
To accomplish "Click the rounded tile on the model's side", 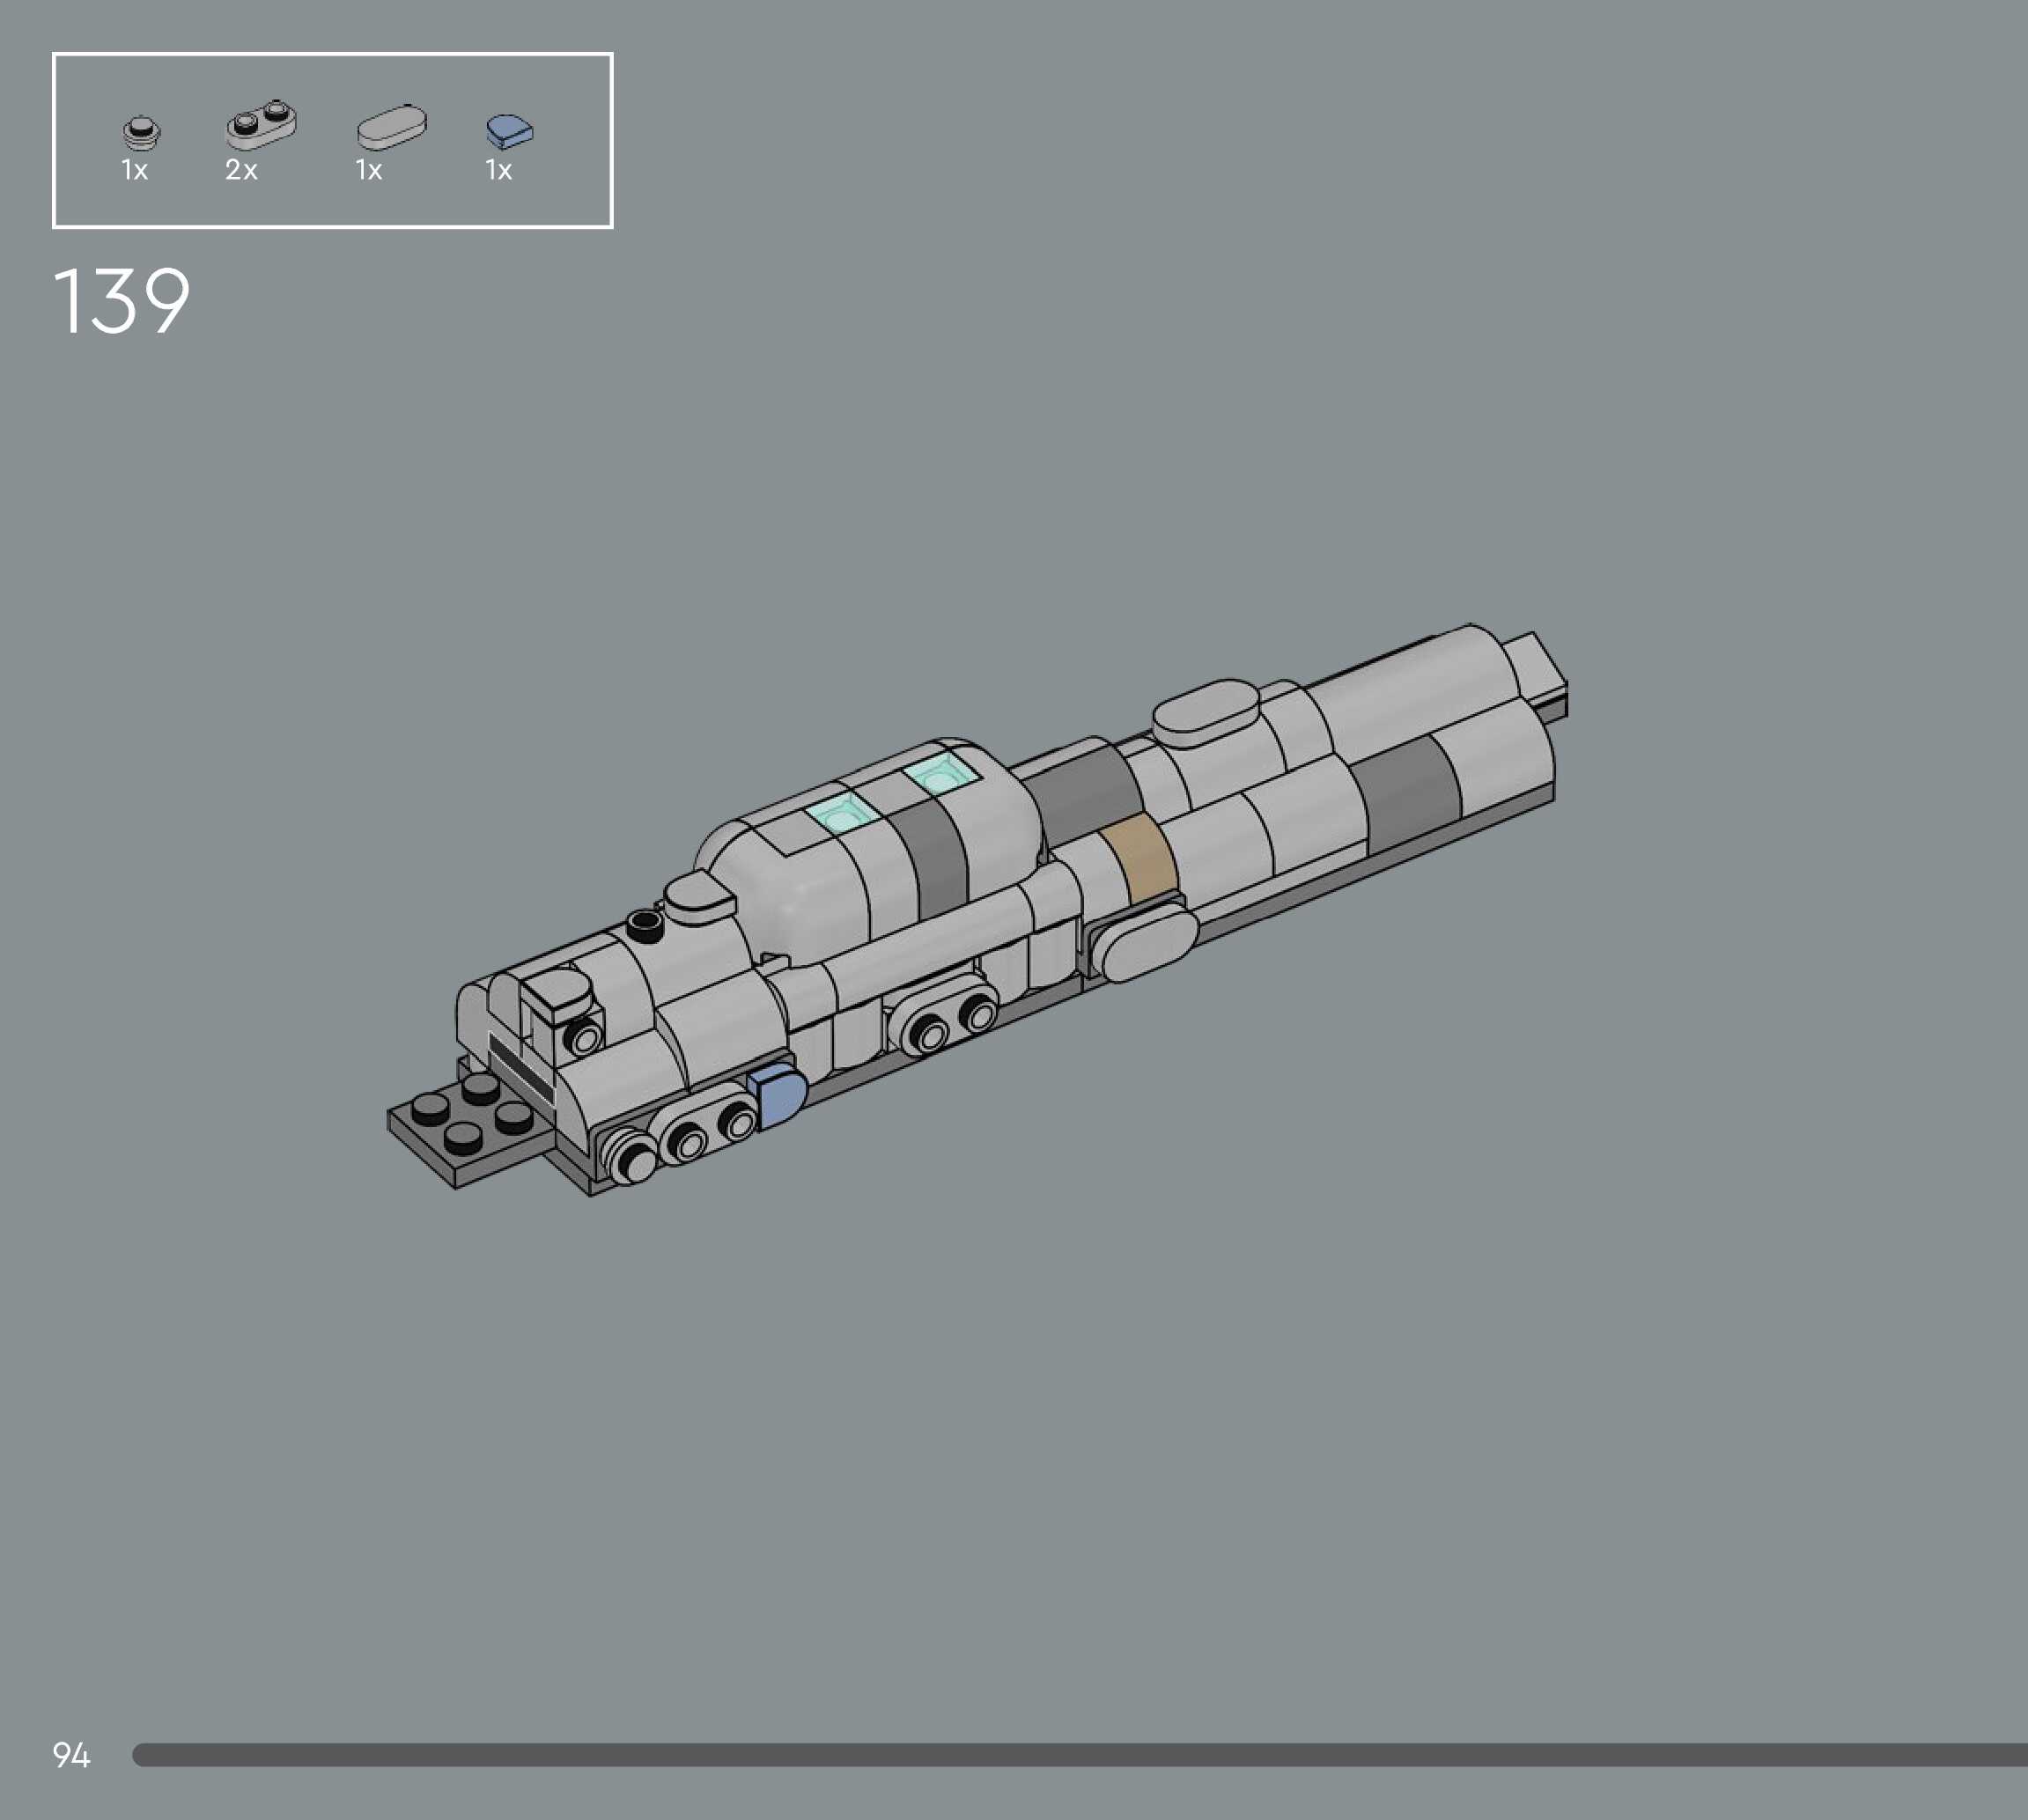I will 1143,945.
